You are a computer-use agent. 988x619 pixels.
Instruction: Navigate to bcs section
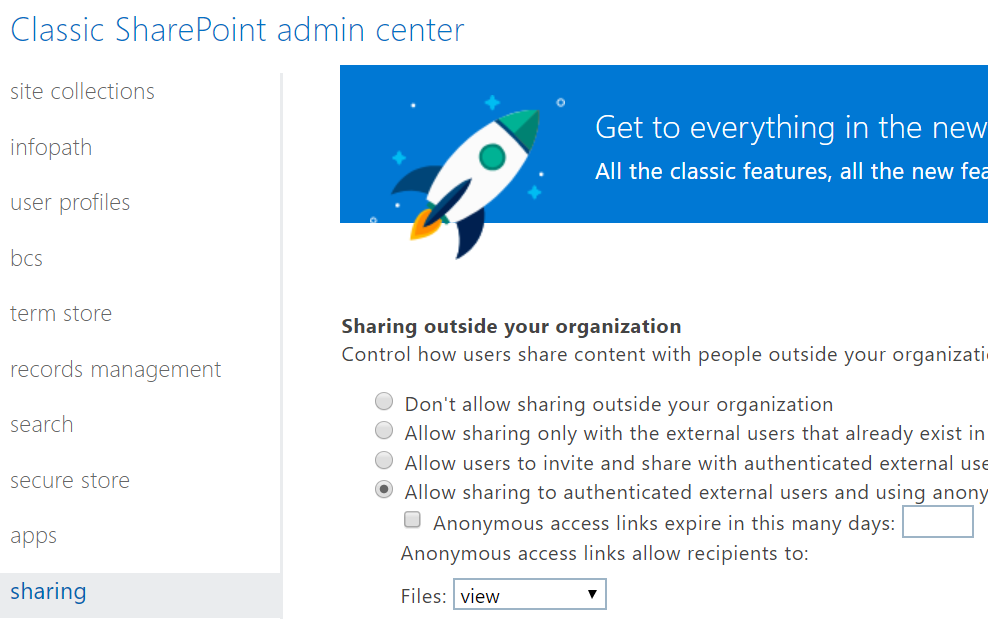click(x=27, y=259)
